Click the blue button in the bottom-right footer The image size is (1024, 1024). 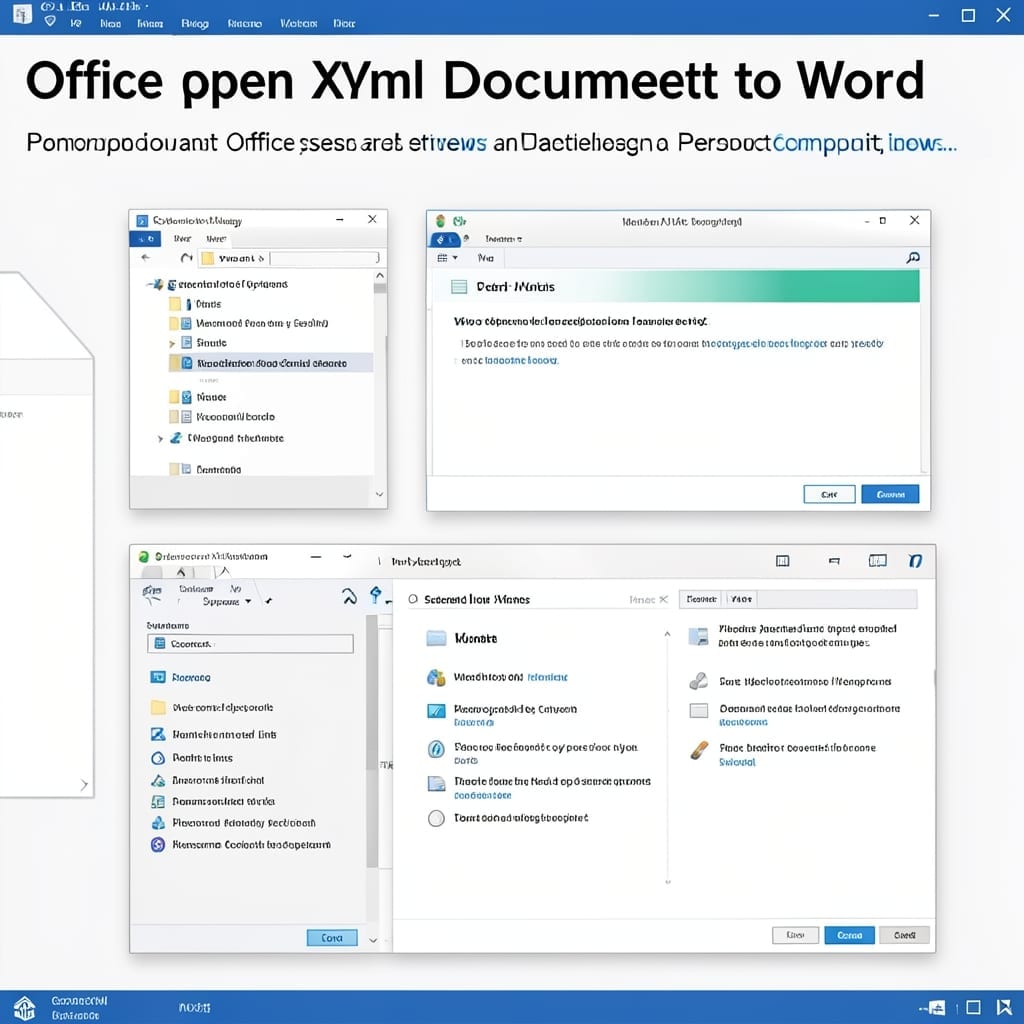click(849, 935)
